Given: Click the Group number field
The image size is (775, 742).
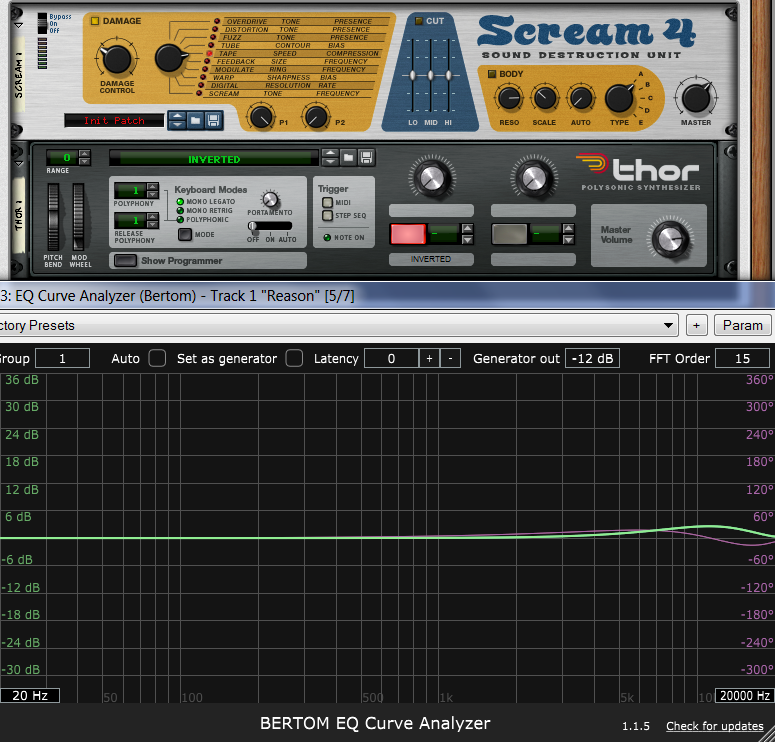Looking at the screenshot, I should pyautogui.click(x=62, y=358).
